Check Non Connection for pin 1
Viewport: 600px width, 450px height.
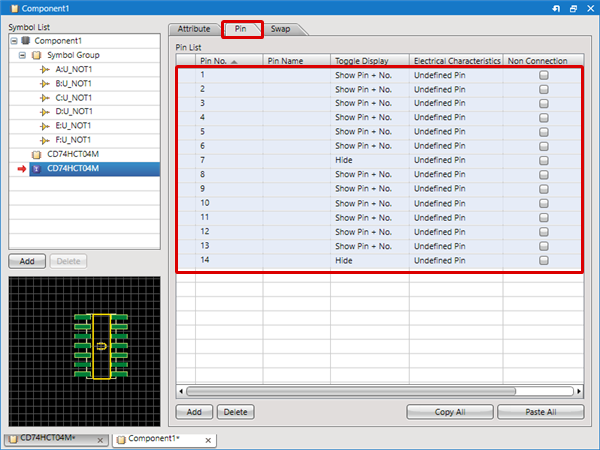click(544, 75)
